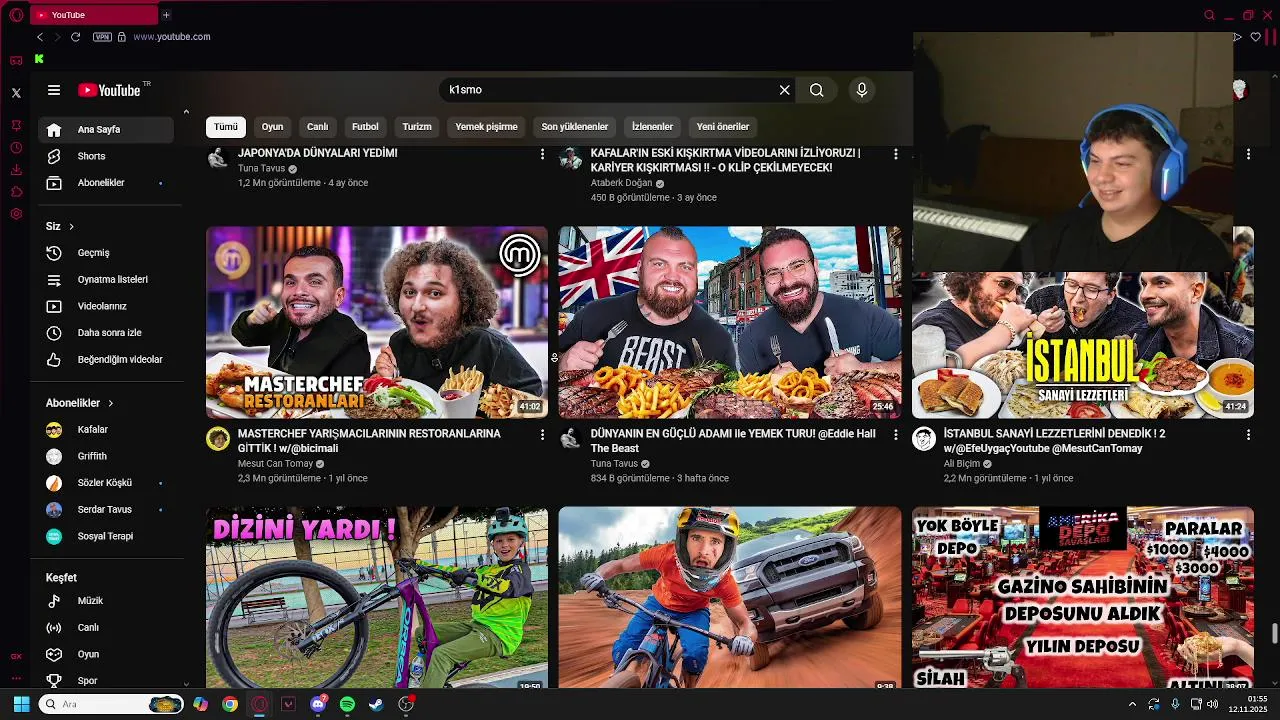Open the MasterChef Restoranları video thumbnail
Image resolution: width=1280 pixels, height=720 pixels.
tap(377, 322)
